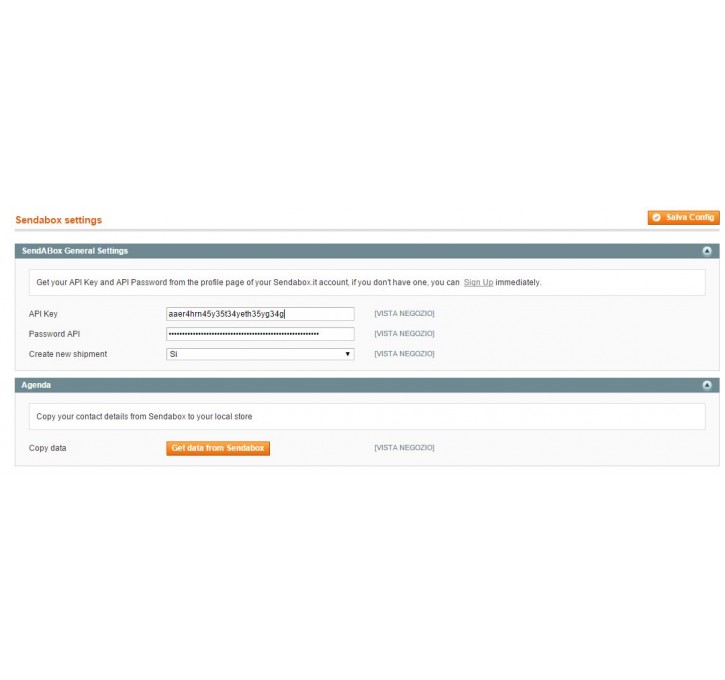Click the 'Copy your contact details' note
Image resolution: width=725 pixels, height=680 pixels.
tap(144, 417)
